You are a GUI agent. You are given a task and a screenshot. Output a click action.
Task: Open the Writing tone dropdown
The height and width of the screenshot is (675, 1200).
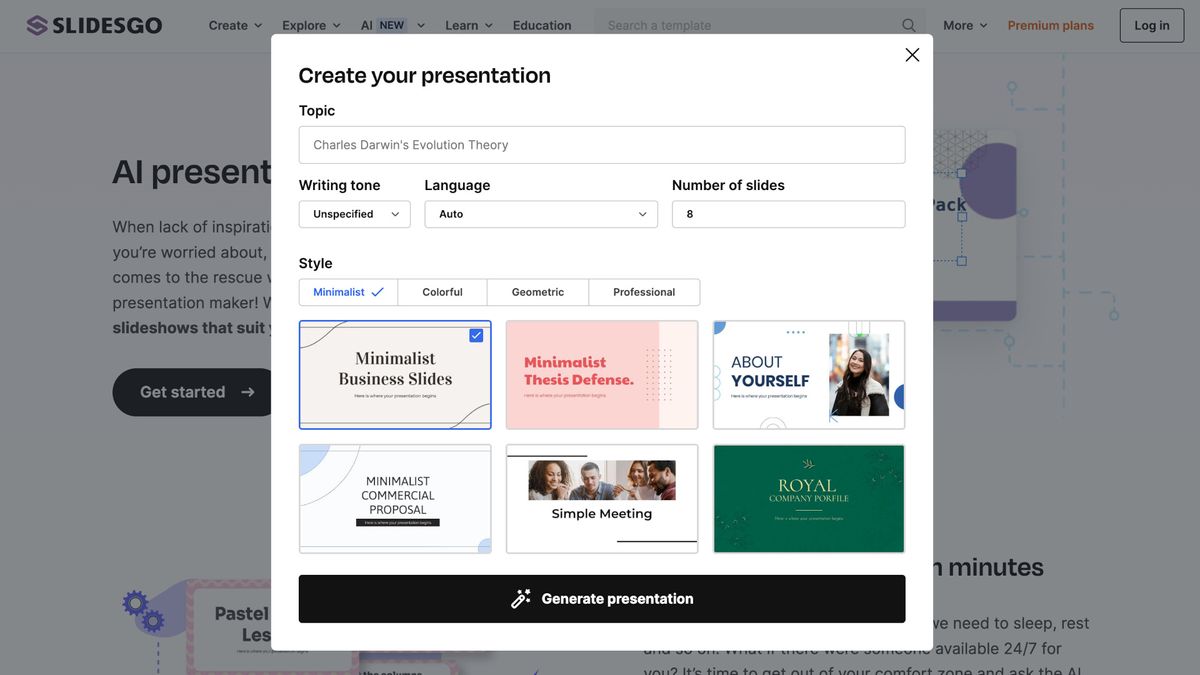tap(354, 213)
